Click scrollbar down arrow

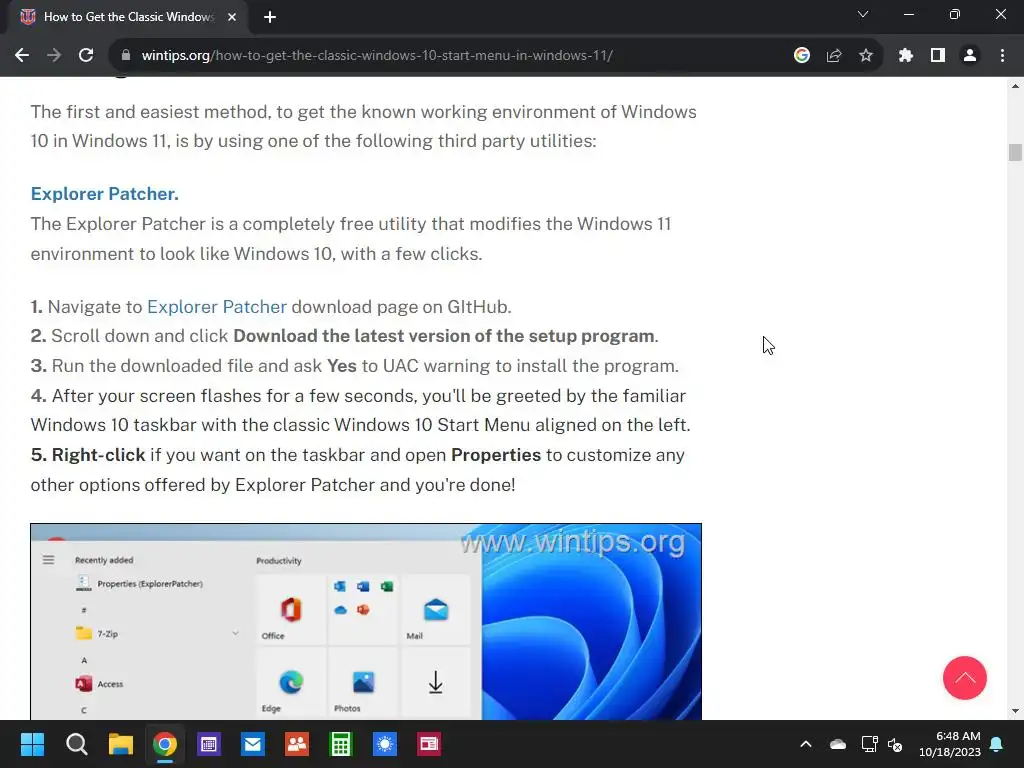(1015, 711)
